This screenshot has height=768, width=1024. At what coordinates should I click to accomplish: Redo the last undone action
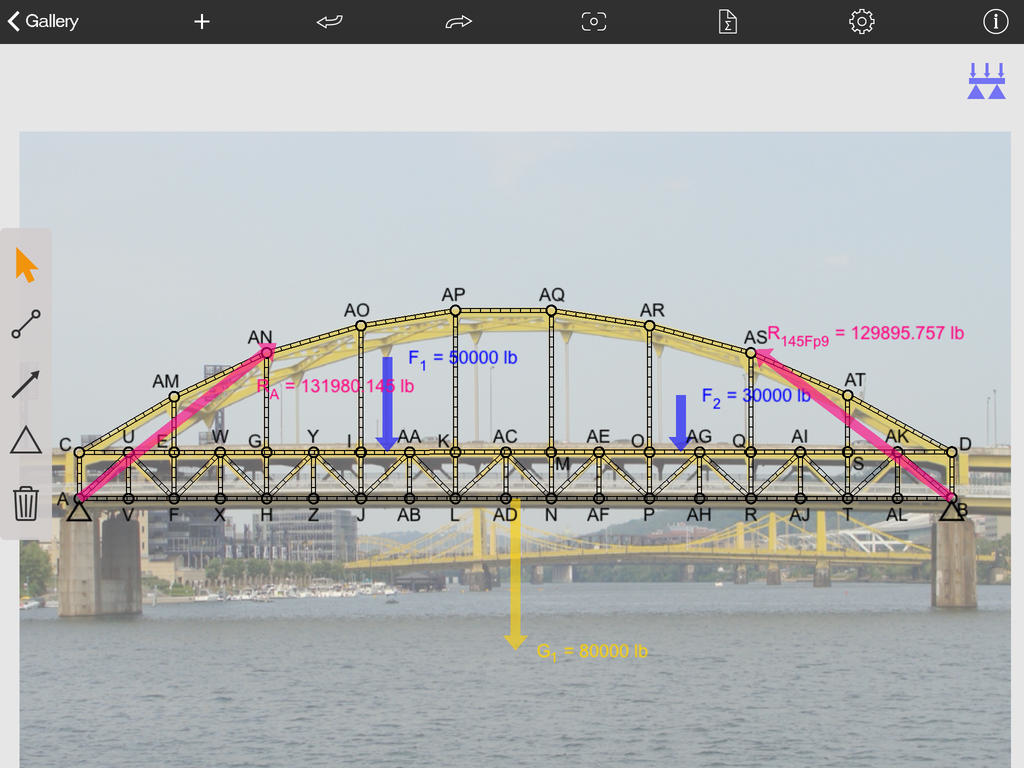click(x=458, y=21)
